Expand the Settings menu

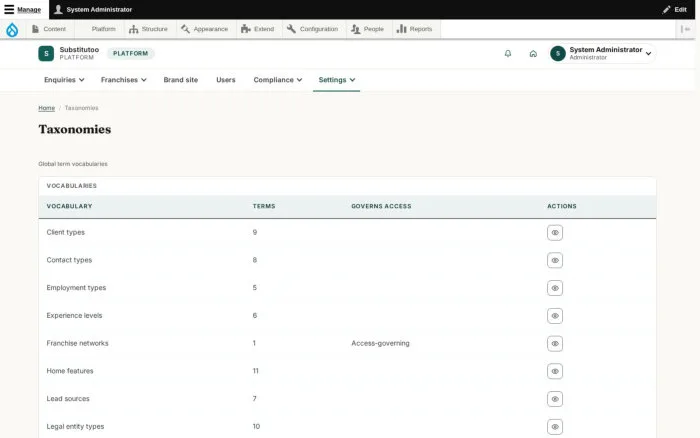pyautogui.click(x=337, y=80)
